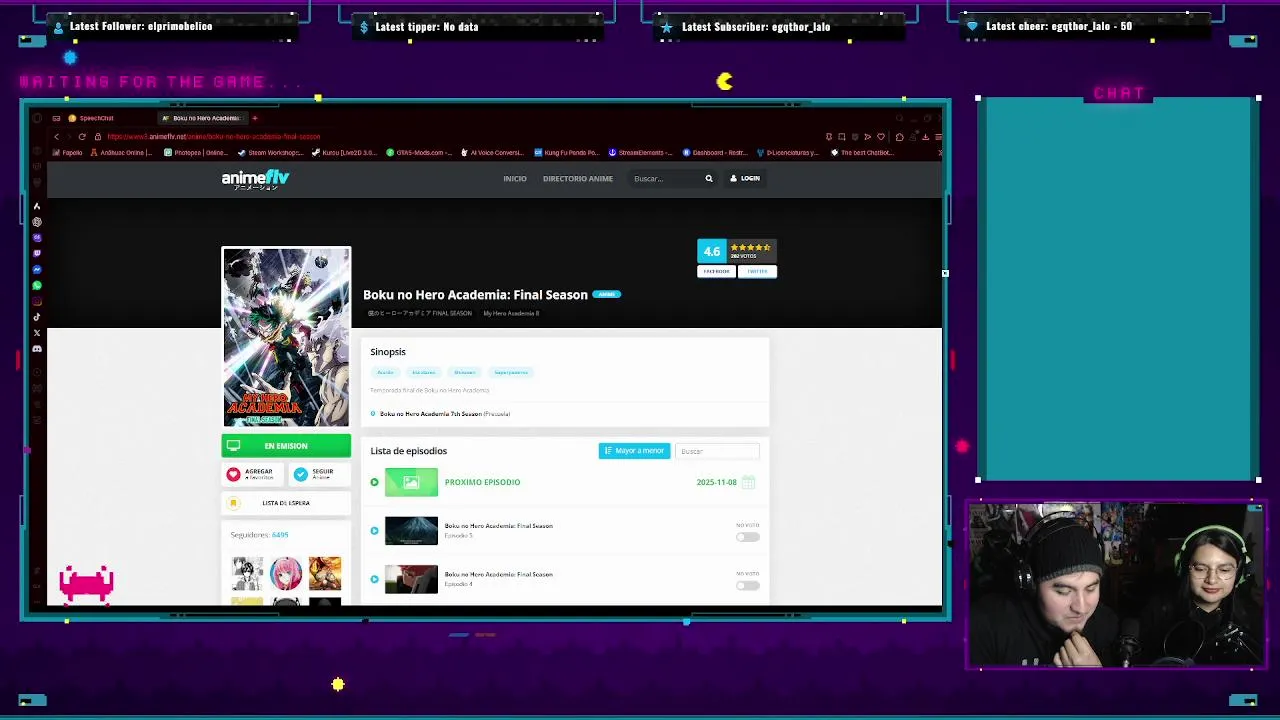
Task: Open the Steam Workshop bookmark
Action: (270, 153)
